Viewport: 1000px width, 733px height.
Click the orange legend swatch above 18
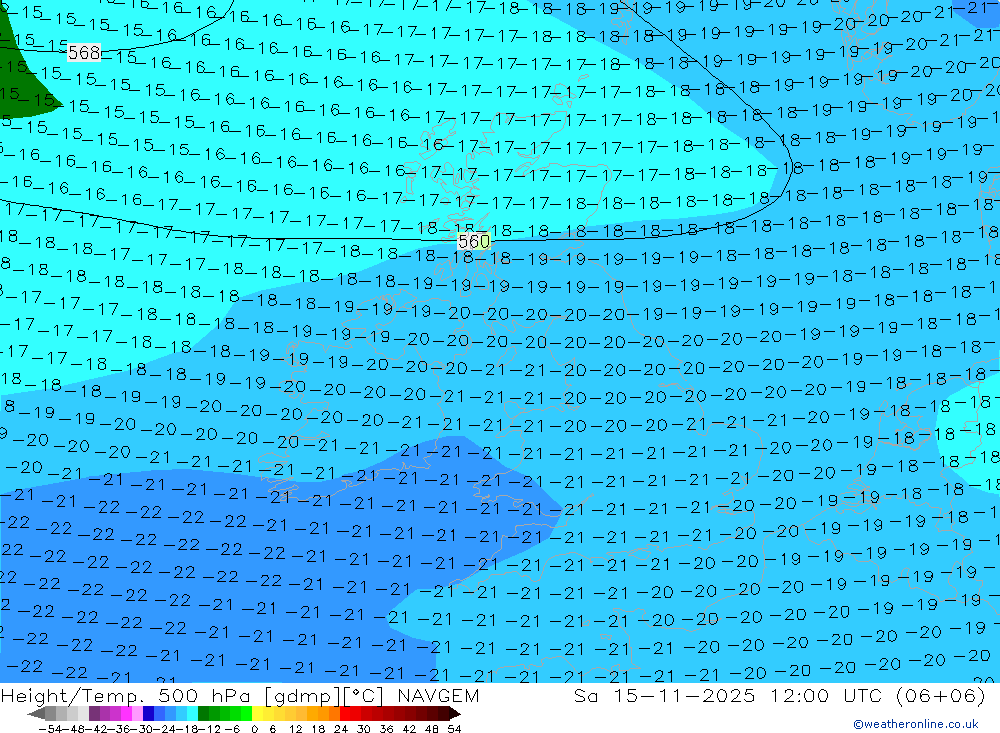[323, 713]
